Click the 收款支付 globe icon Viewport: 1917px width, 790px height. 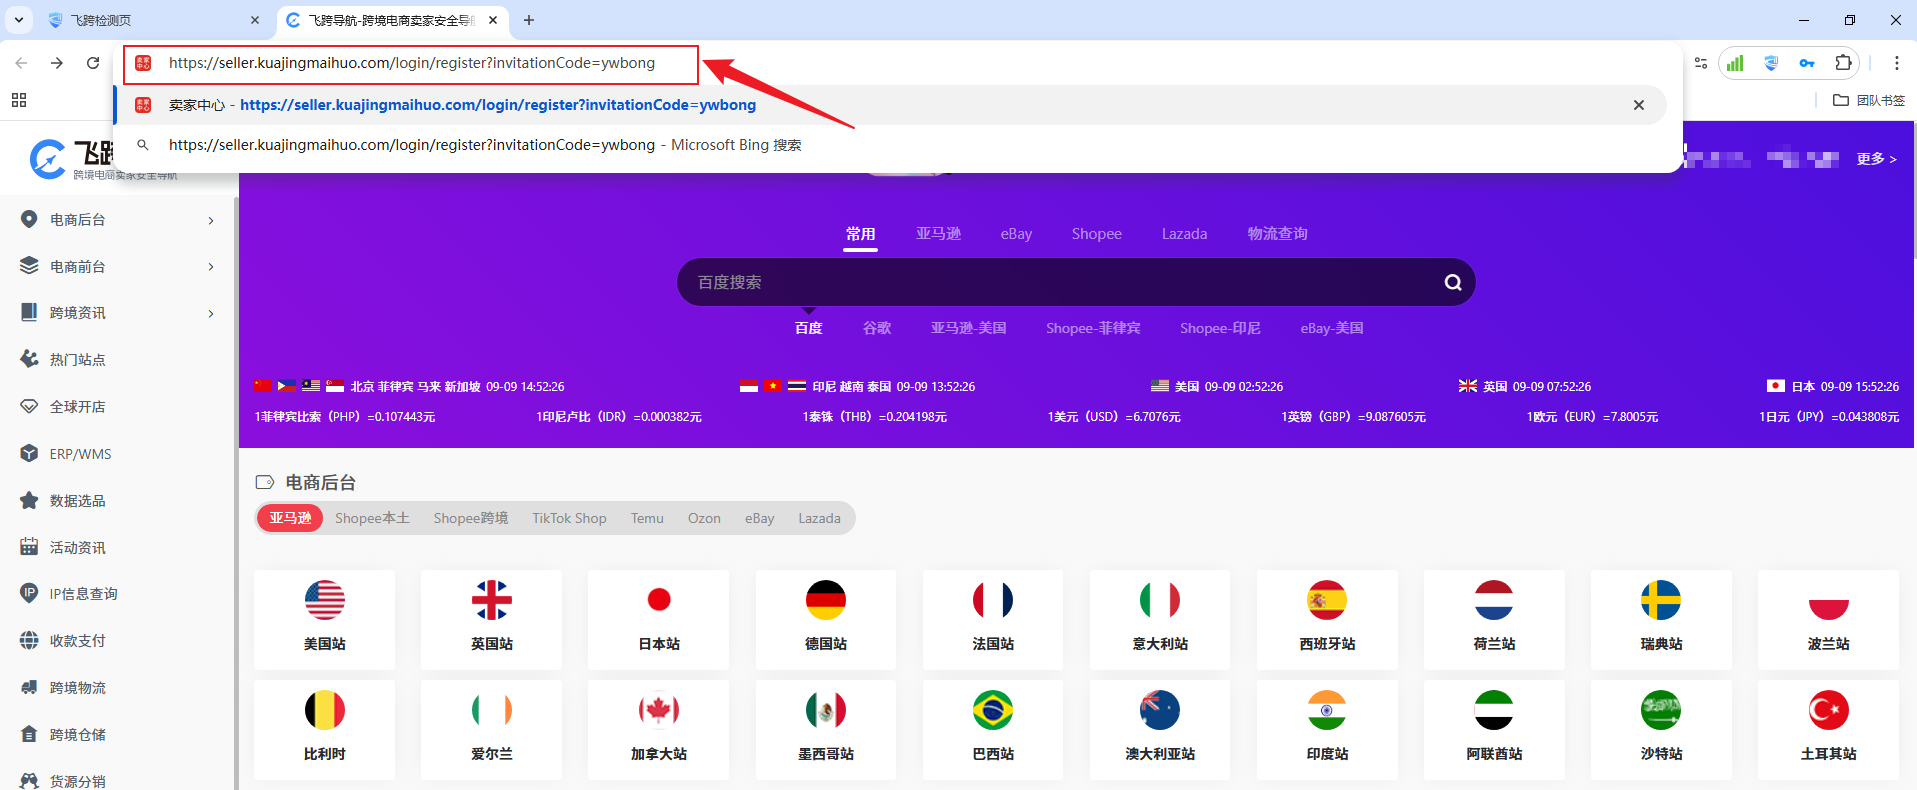point(29,640)
